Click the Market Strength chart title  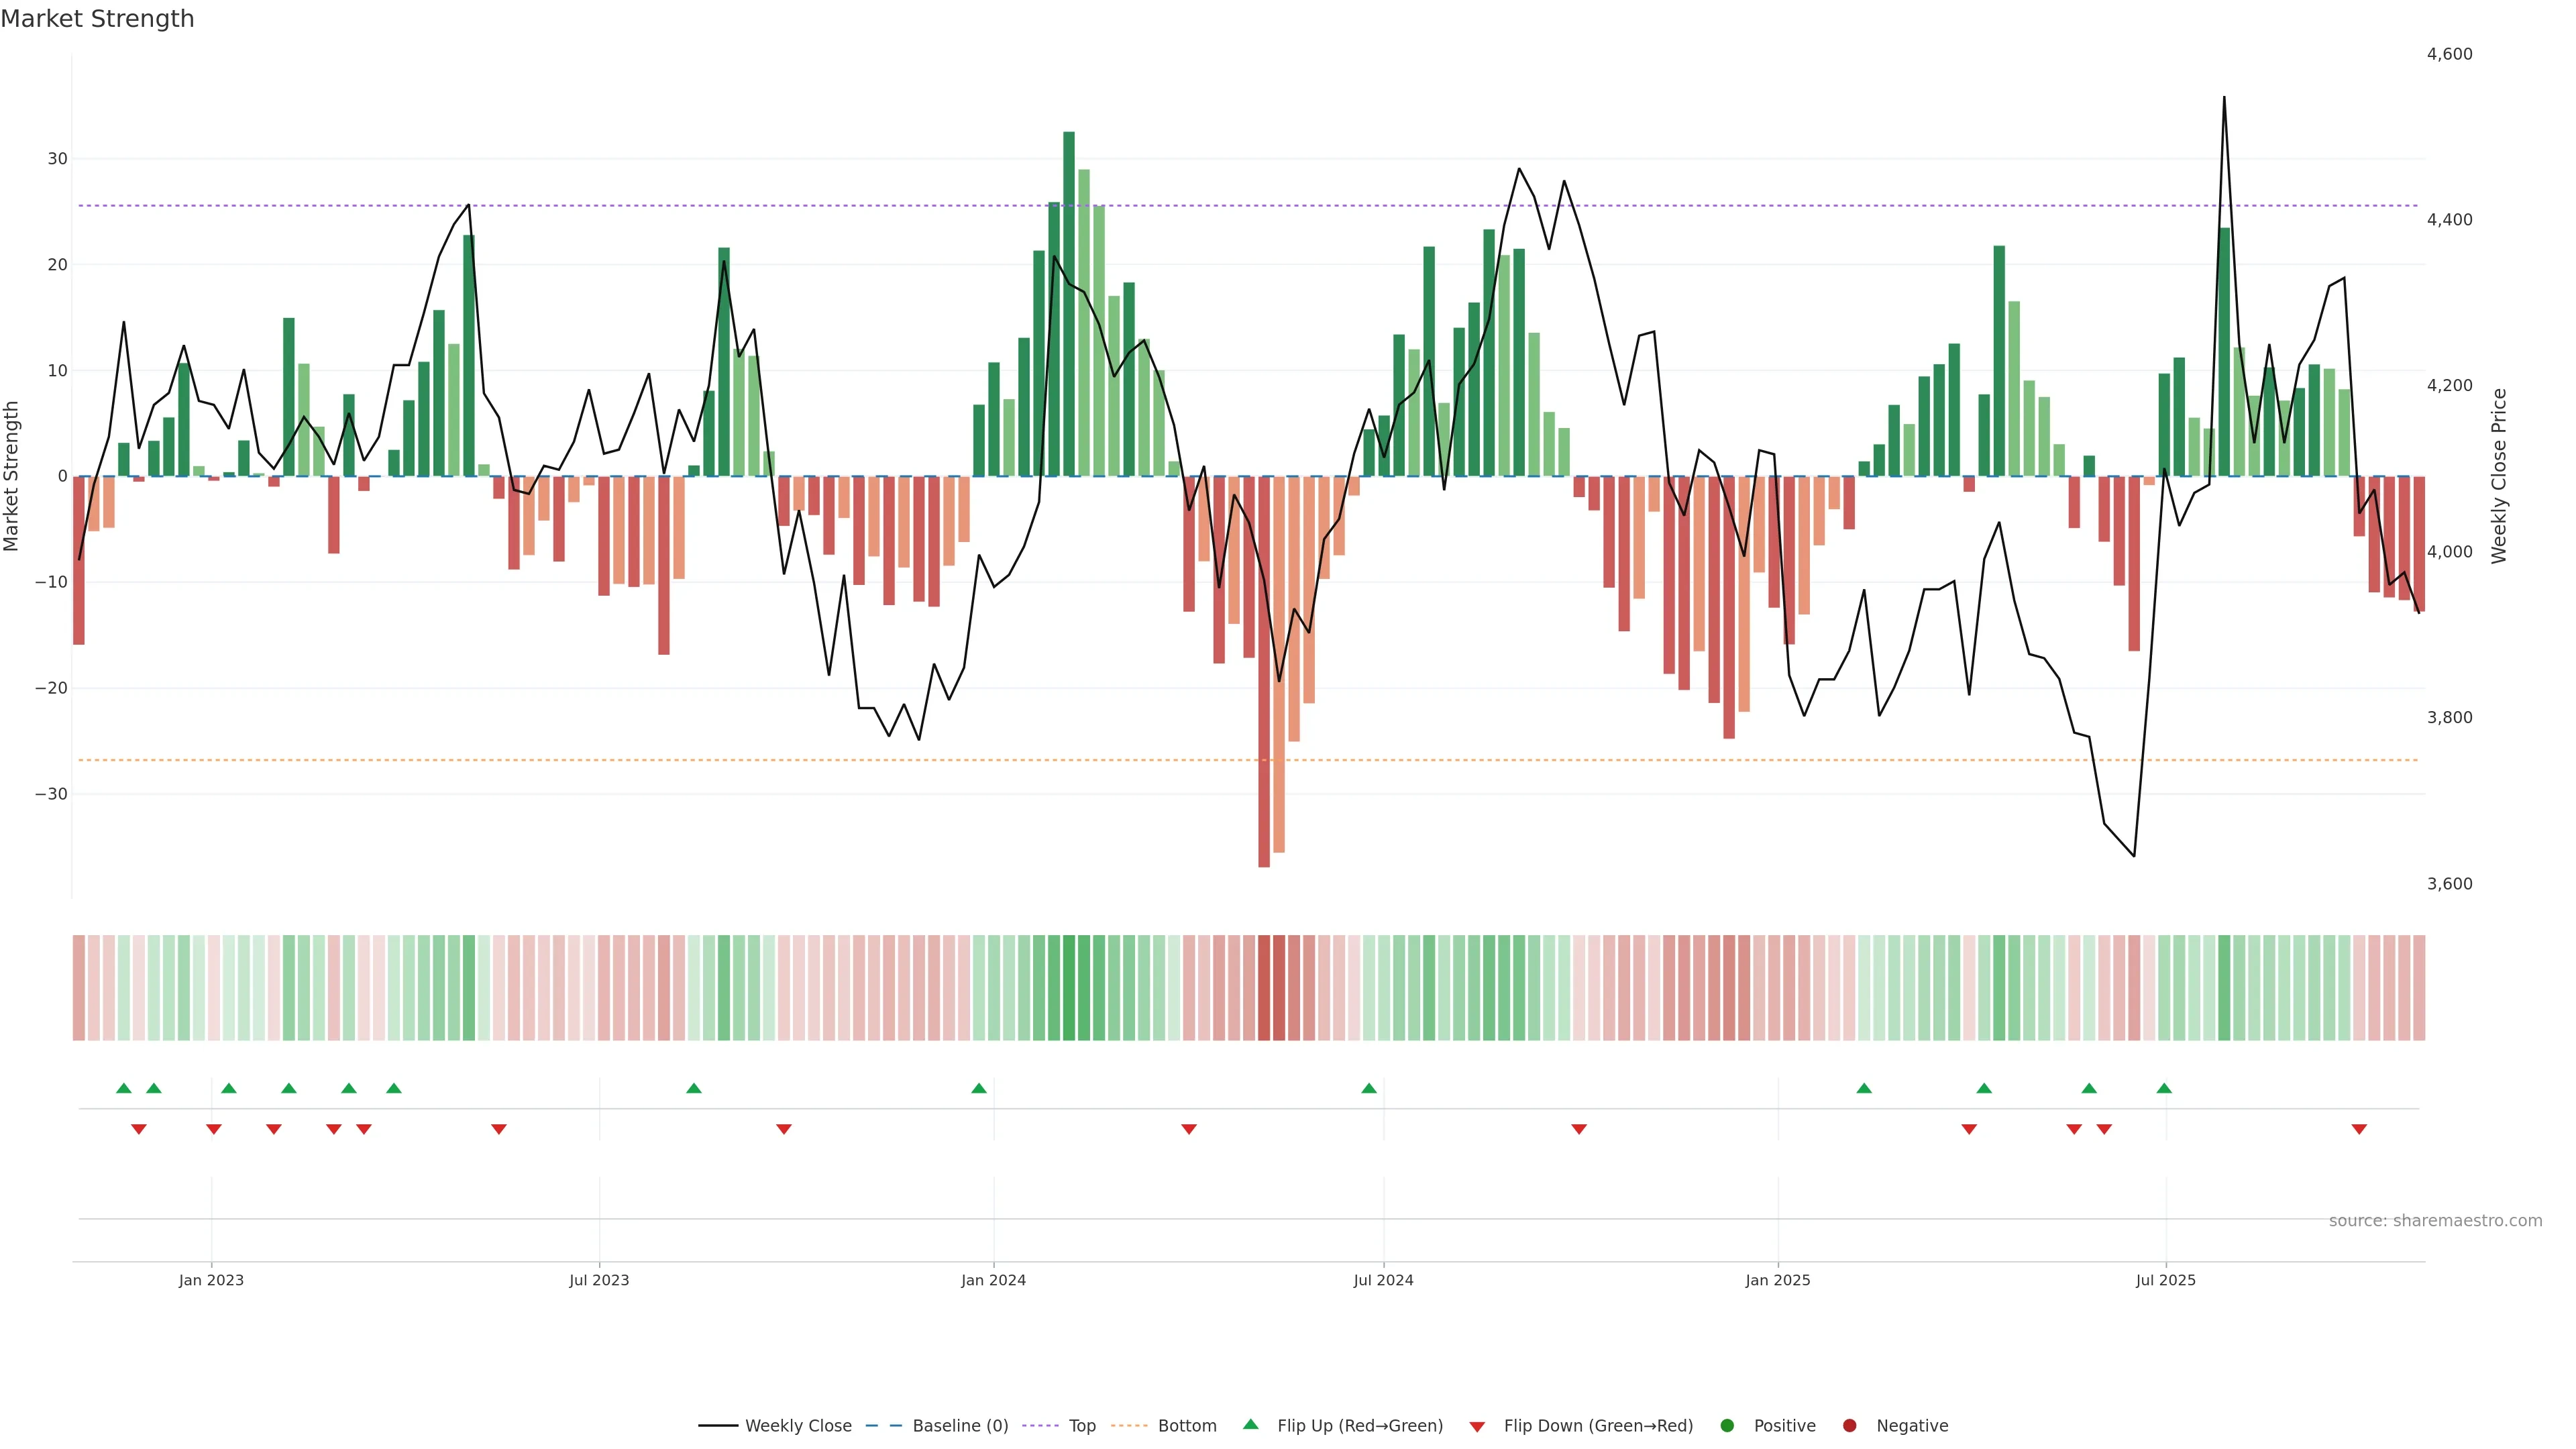97,19
